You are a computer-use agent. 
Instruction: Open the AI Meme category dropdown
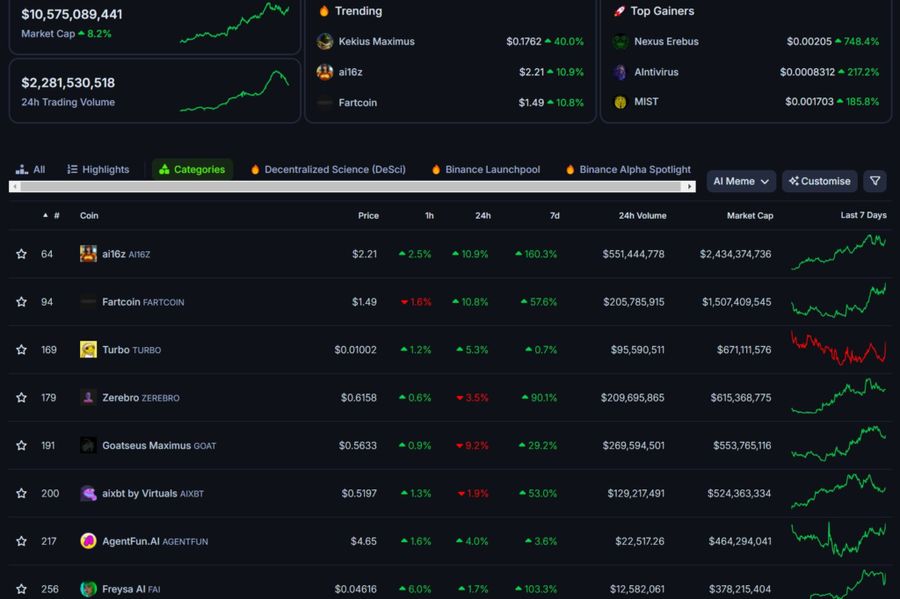coord(741,181)
